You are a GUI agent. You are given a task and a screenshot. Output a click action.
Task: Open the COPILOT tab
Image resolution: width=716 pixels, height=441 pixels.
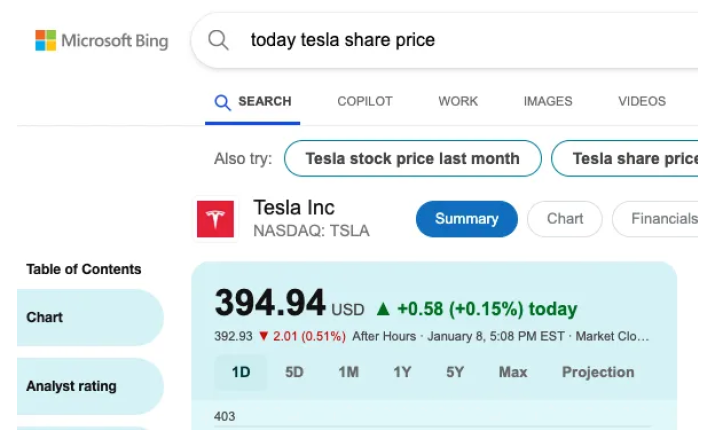tap(365, 101)
